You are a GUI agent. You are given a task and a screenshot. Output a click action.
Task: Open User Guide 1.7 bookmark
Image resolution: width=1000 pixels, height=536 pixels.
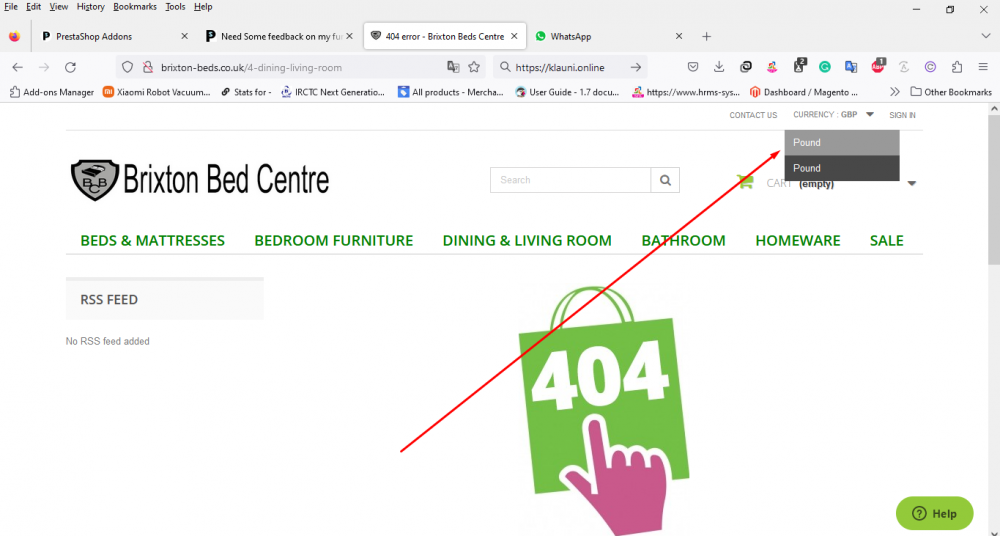click(x=567, y=92)
